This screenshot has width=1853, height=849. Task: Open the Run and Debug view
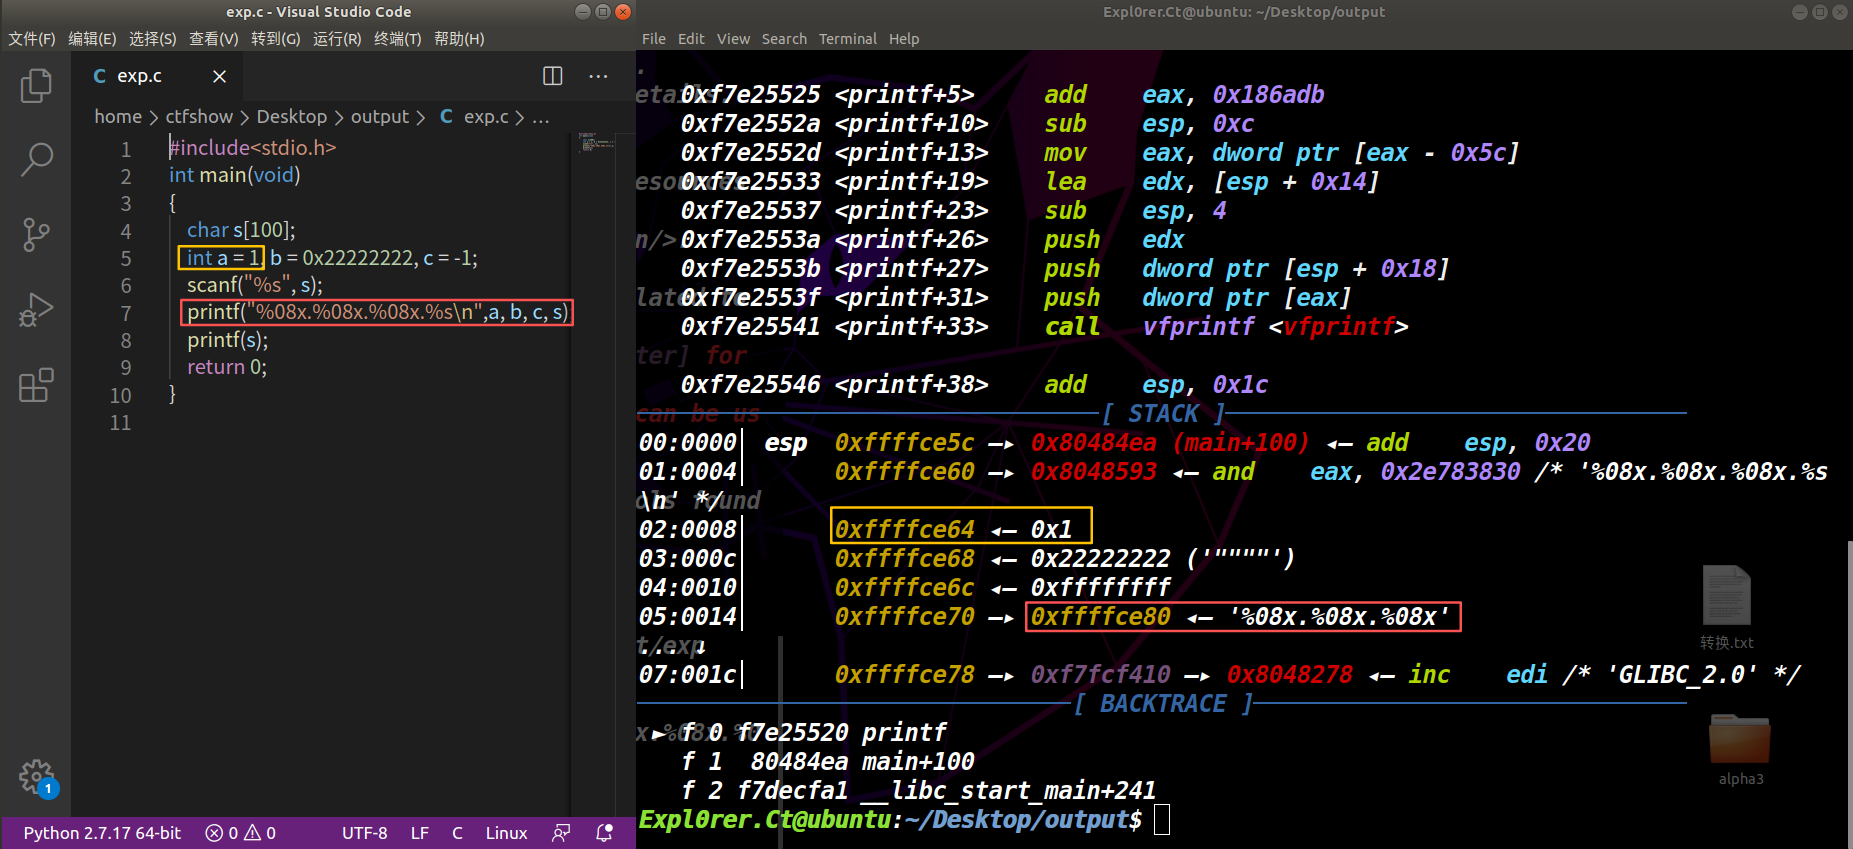[36, 310]
